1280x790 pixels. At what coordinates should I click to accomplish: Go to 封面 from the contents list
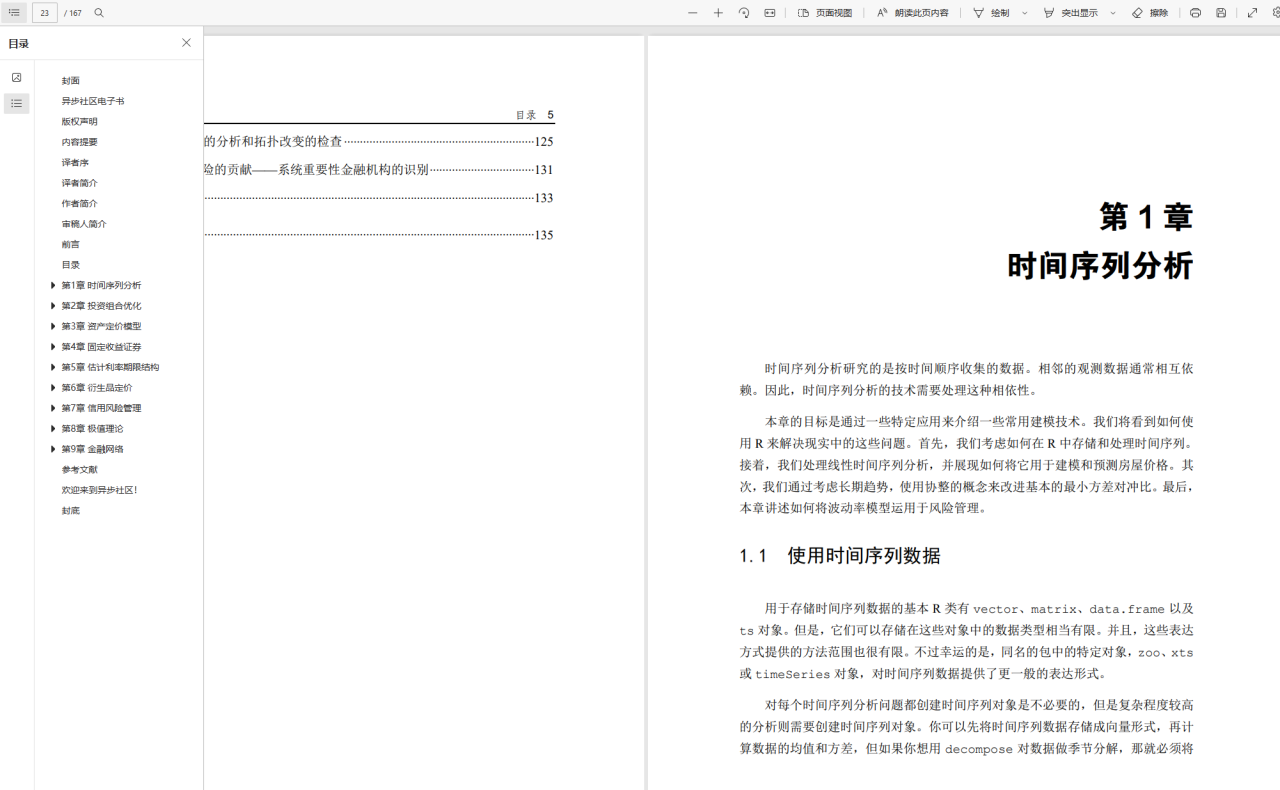point(71,80)
